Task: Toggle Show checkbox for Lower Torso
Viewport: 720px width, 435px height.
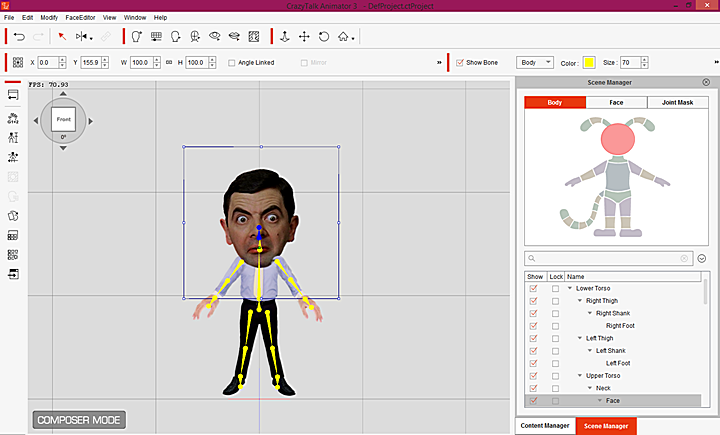Action: coord(533,288)
